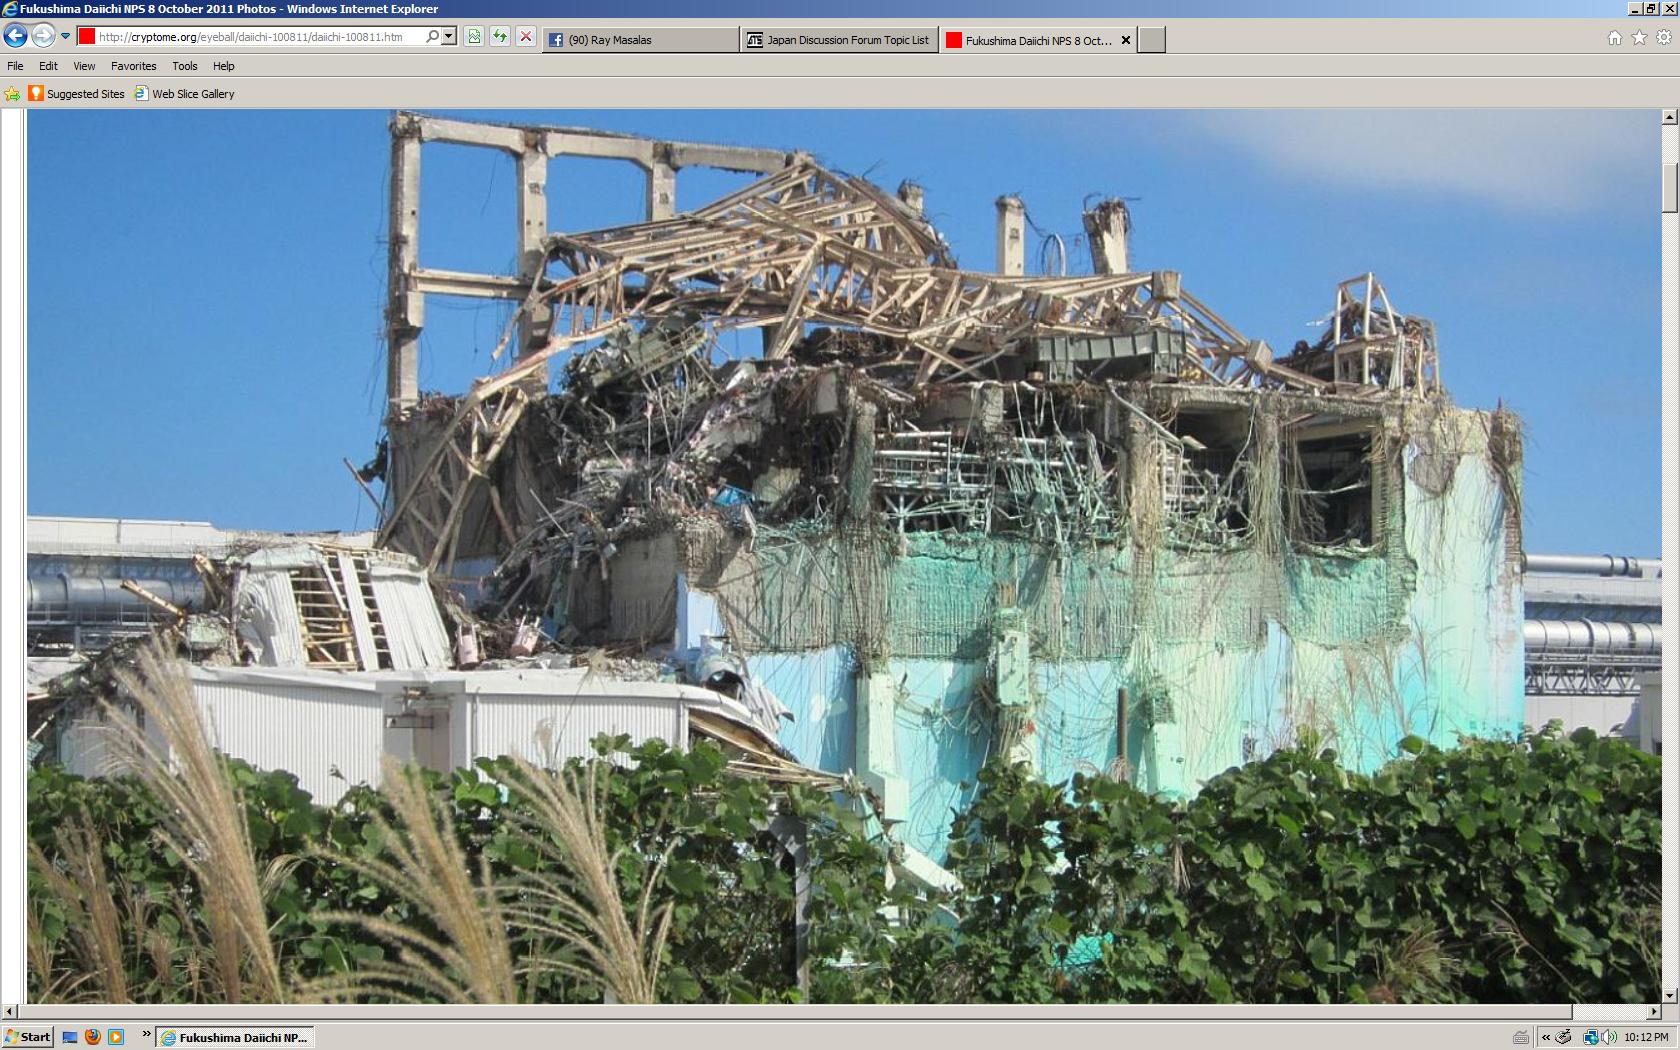Click the Facebook icon on Ray Masalas tab
This screenshot has height=1050, width=1680.
556,40
